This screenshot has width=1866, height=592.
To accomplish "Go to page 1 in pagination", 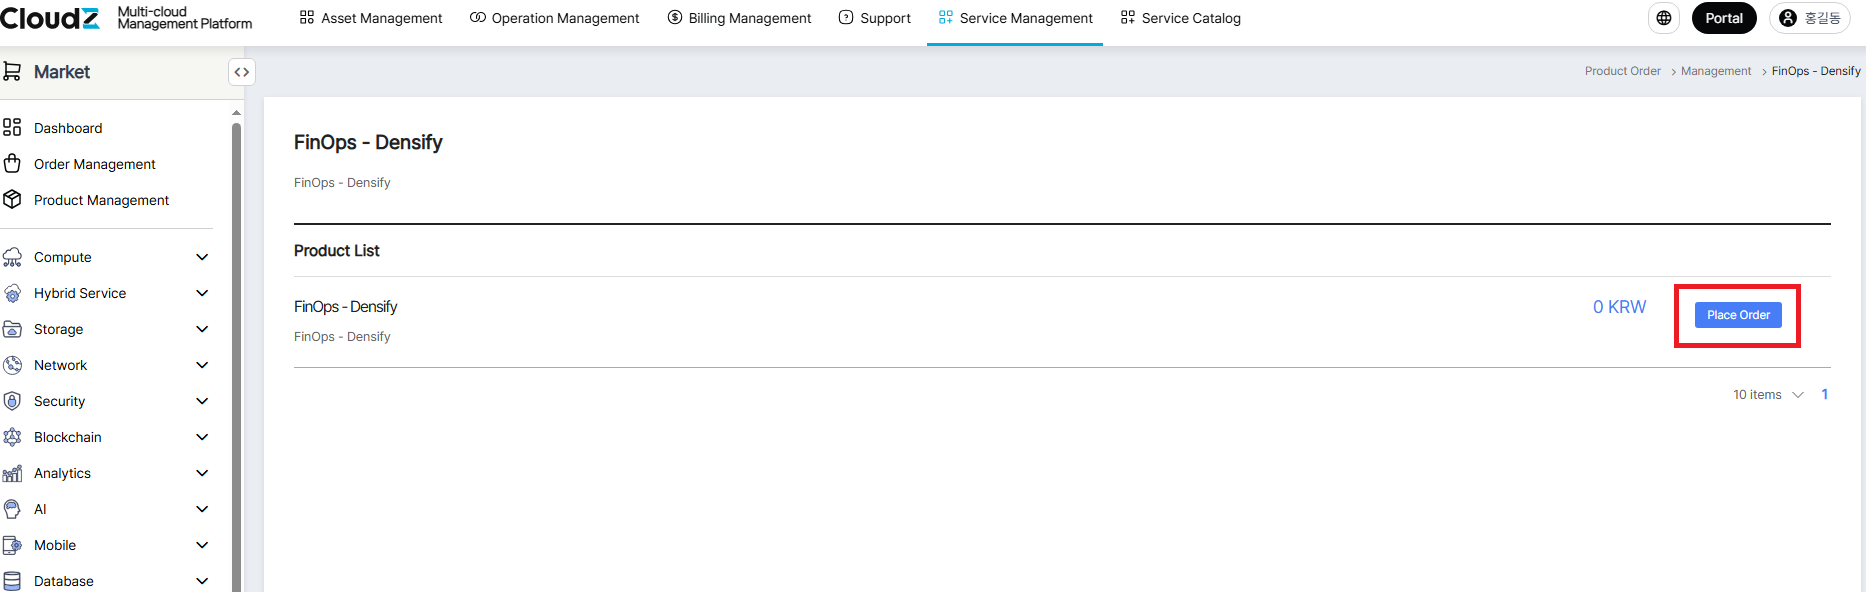I will click(x=1825, y=394).
